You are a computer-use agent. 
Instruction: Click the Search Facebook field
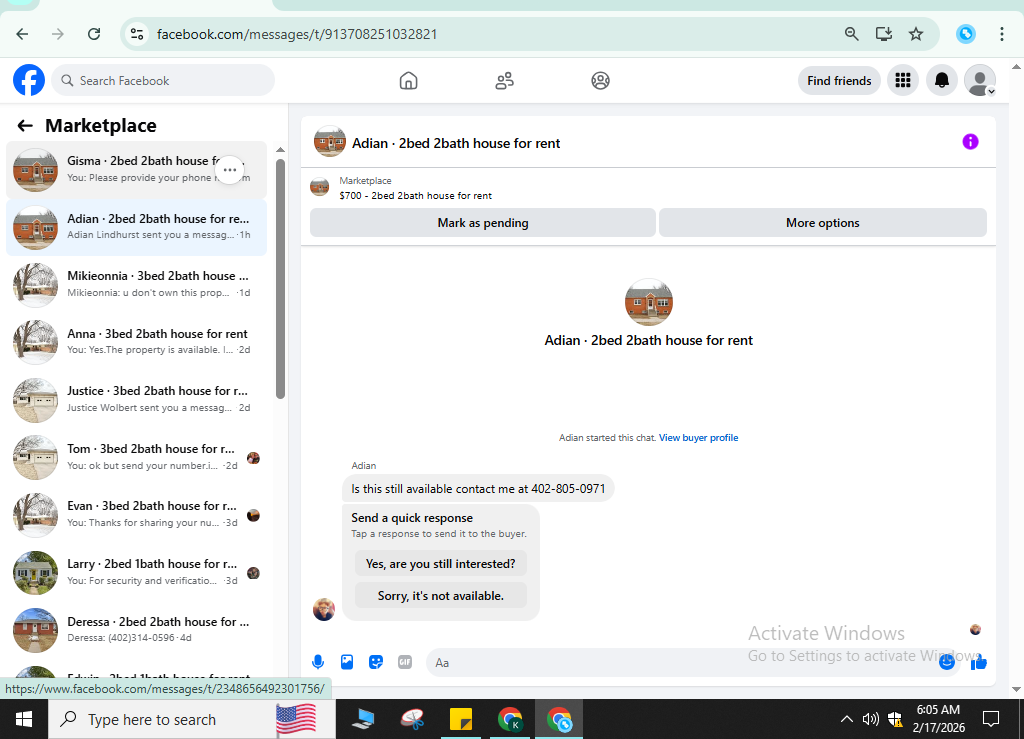tap(163, 80)
